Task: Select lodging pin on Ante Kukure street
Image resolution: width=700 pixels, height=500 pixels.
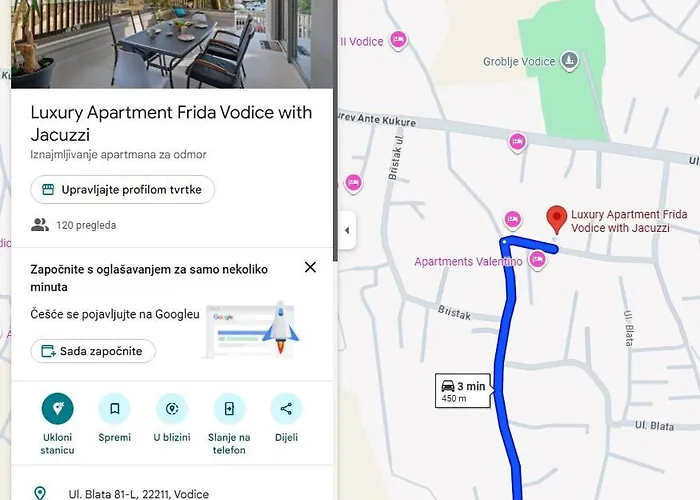Action: click(x=517, y=142)
